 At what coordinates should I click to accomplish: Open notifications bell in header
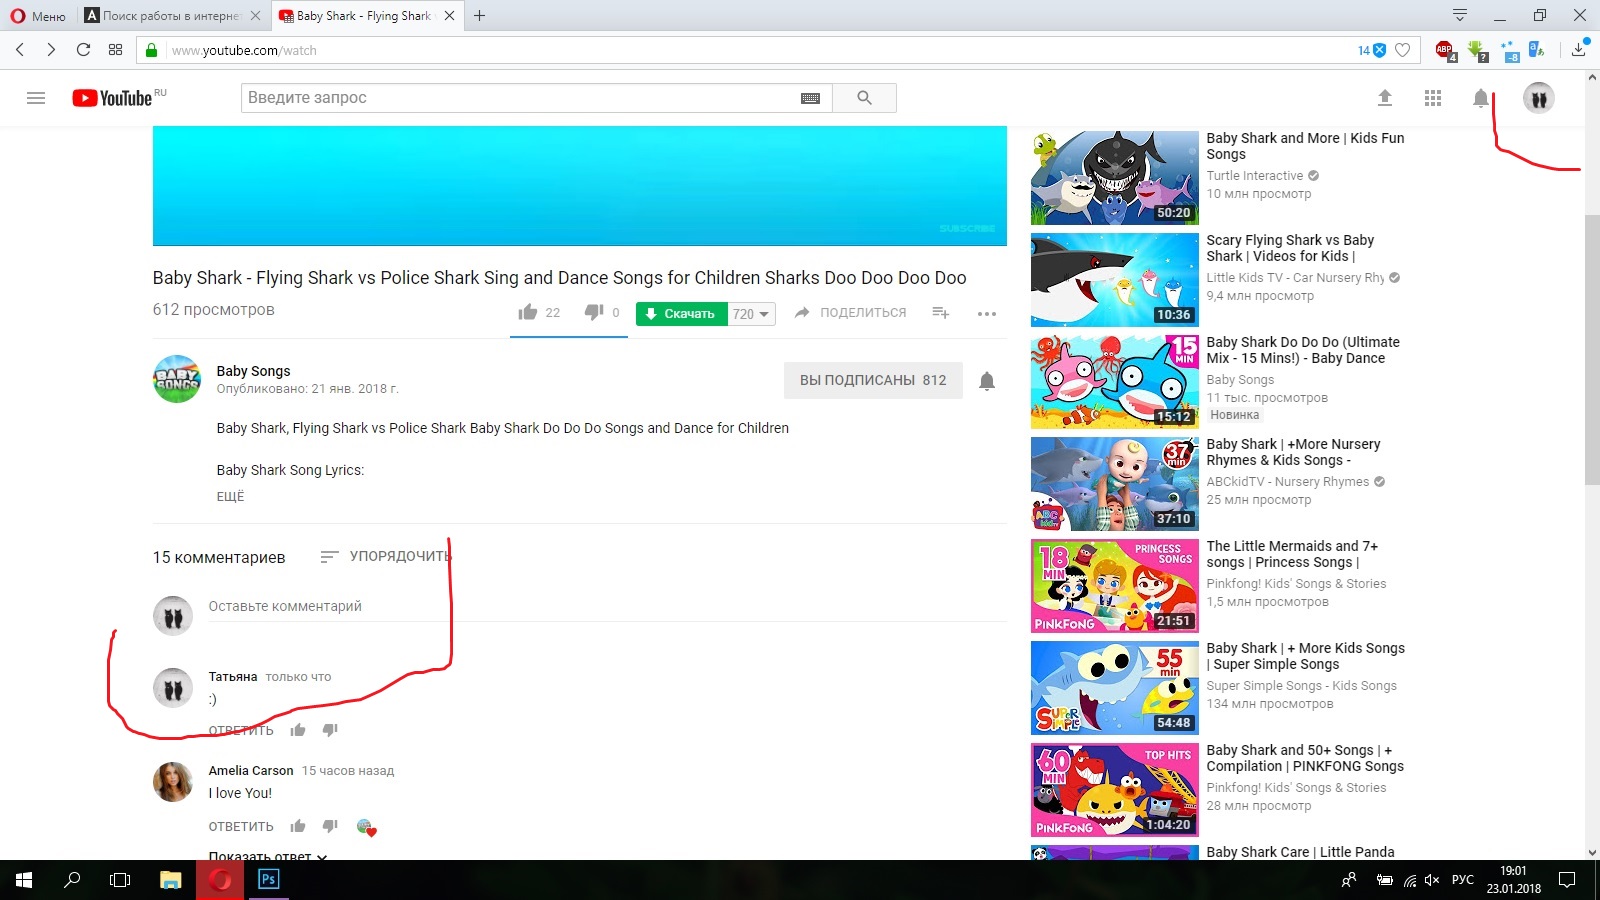point(1481,98)
